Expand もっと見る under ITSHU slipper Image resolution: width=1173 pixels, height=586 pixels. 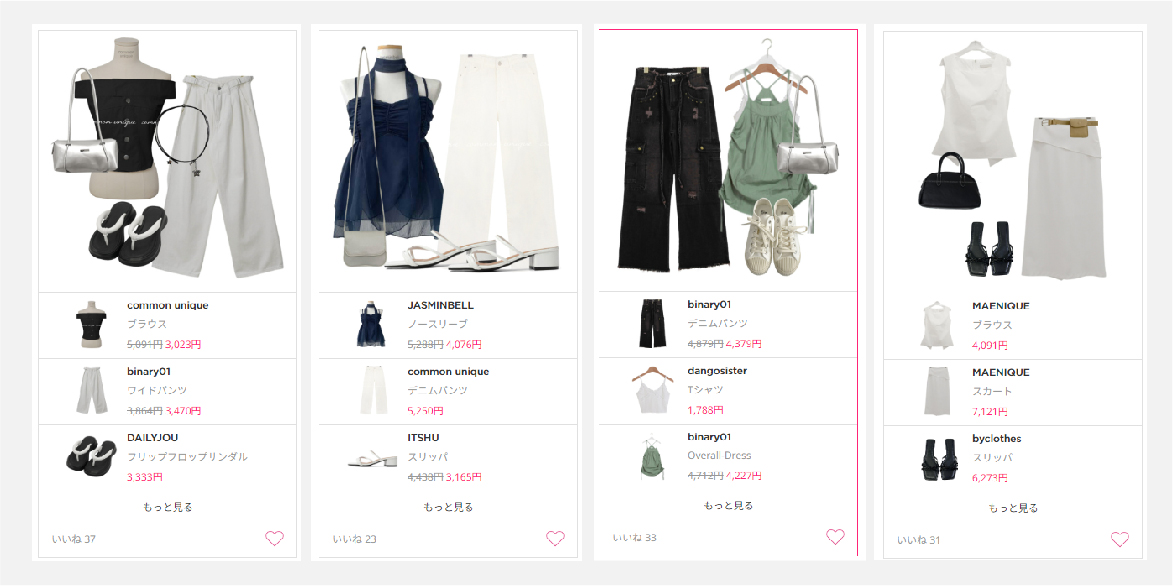pos(448,507)
